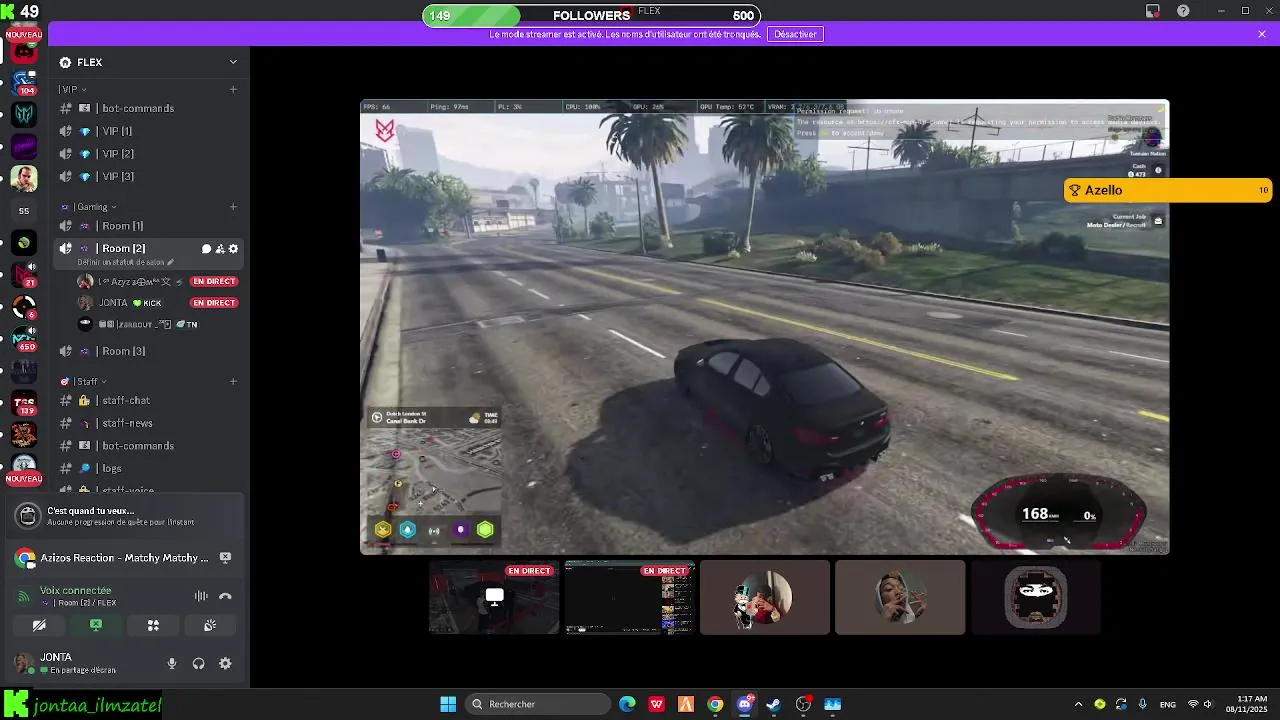
Task: Set a status for the voice room
Action: tap(125, 262)
